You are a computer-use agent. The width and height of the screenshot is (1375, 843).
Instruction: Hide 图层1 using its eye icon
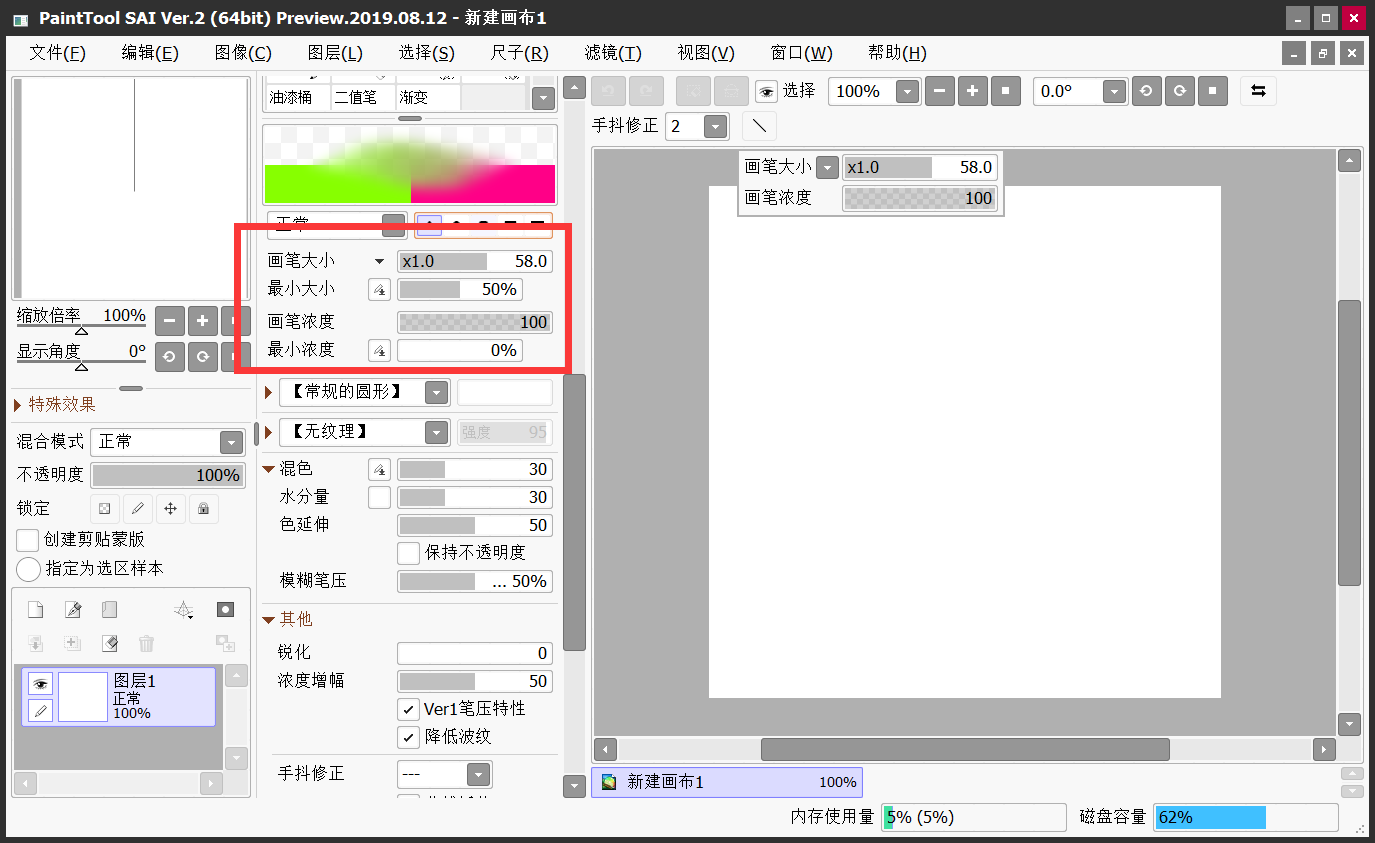40,684
